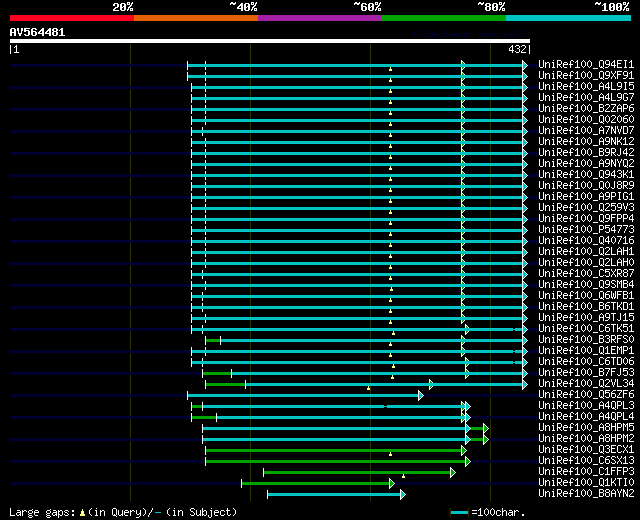Click the UniRef100_C6TK51 label

click(586, 329)
